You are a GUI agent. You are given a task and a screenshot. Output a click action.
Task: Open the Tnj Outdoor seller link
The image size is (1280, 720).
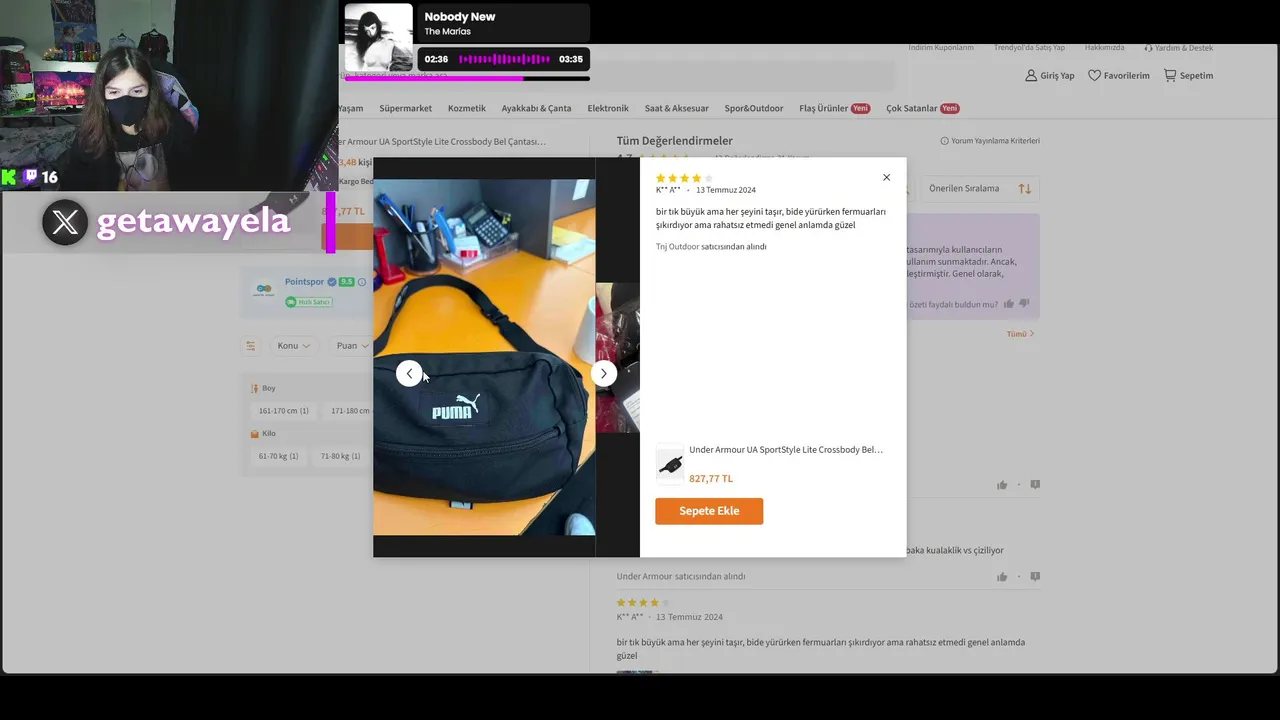click(x=678, y=246)
